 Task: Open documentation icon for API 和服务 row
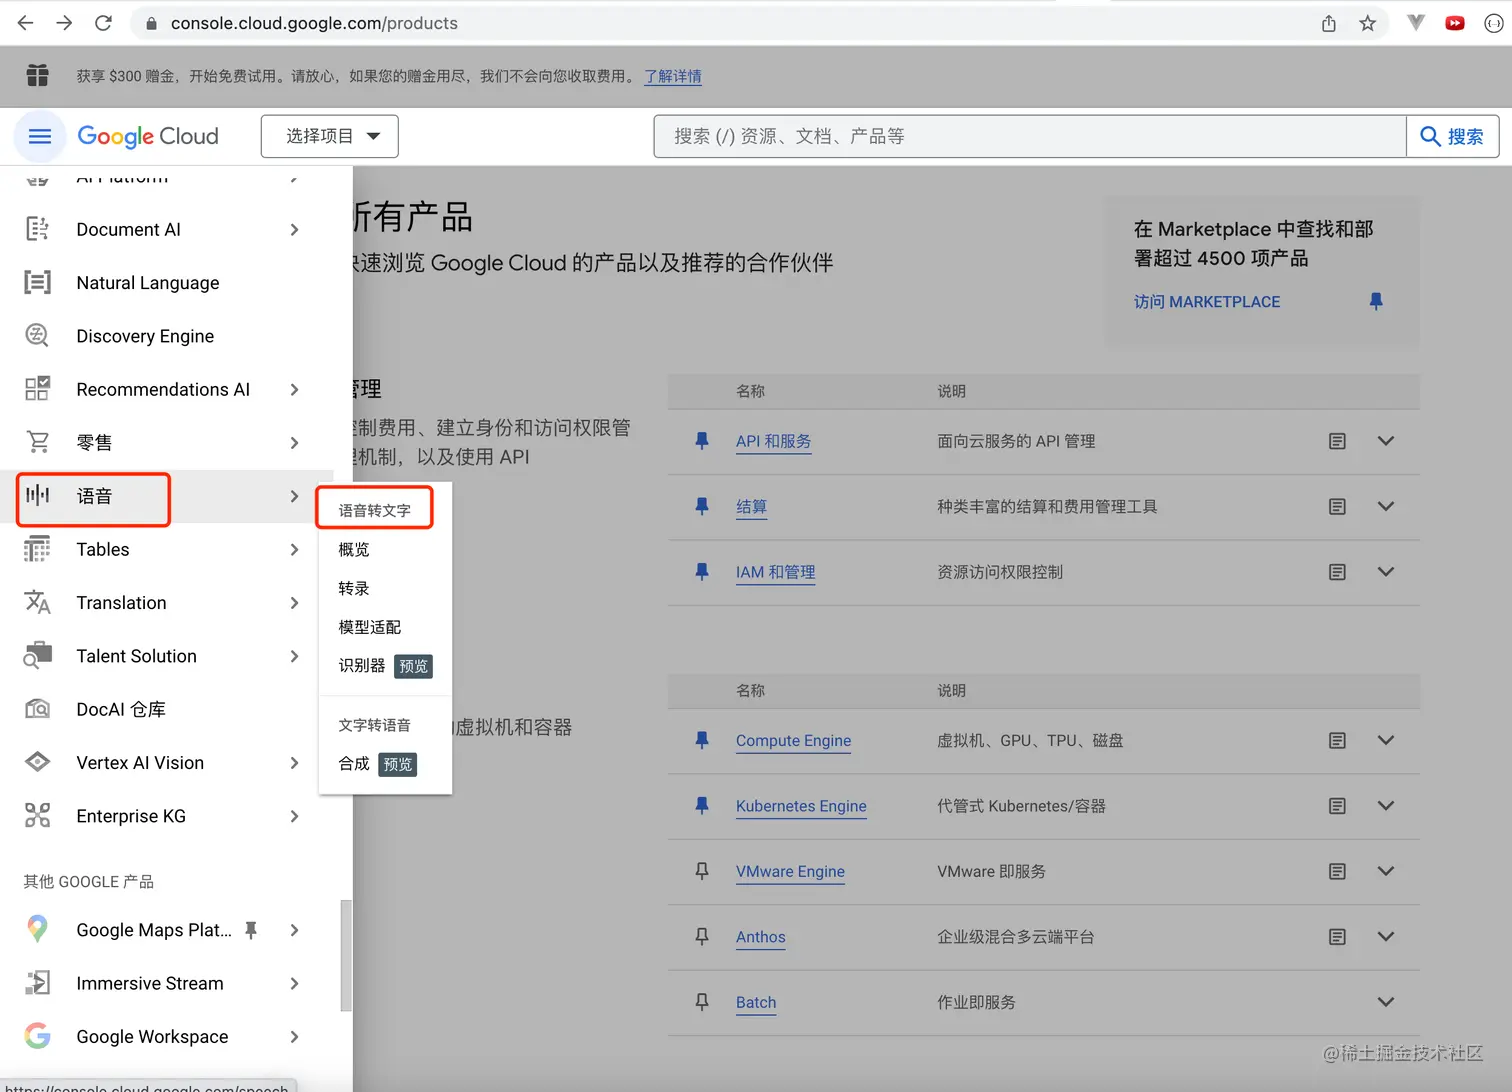click(1337, 441)
